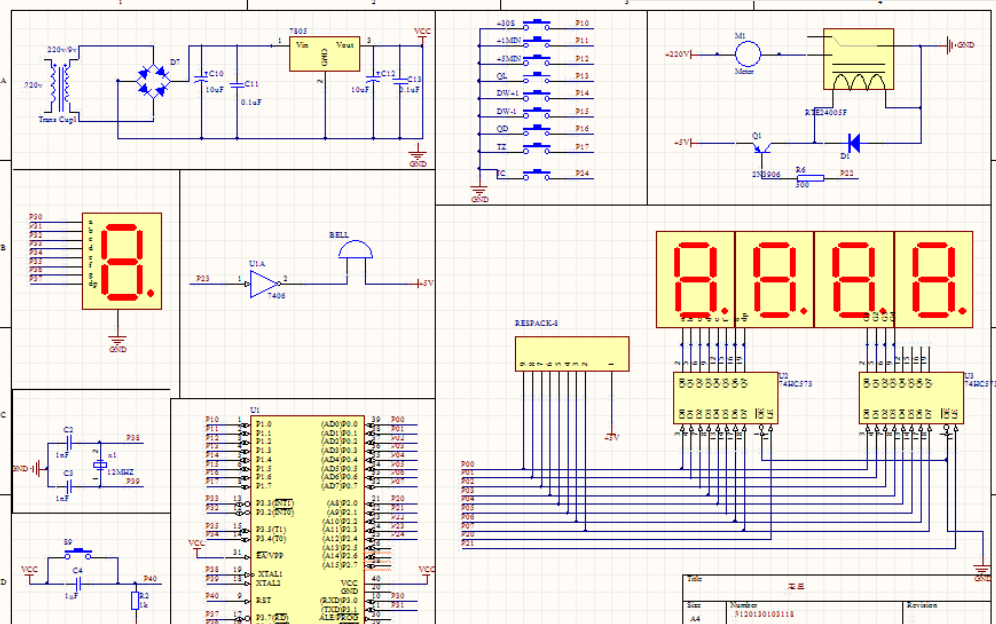Click the P40 net label in reset circuit
Image resolution: width=996 pixels, height=624 pixels.
[x=150, y=578]
